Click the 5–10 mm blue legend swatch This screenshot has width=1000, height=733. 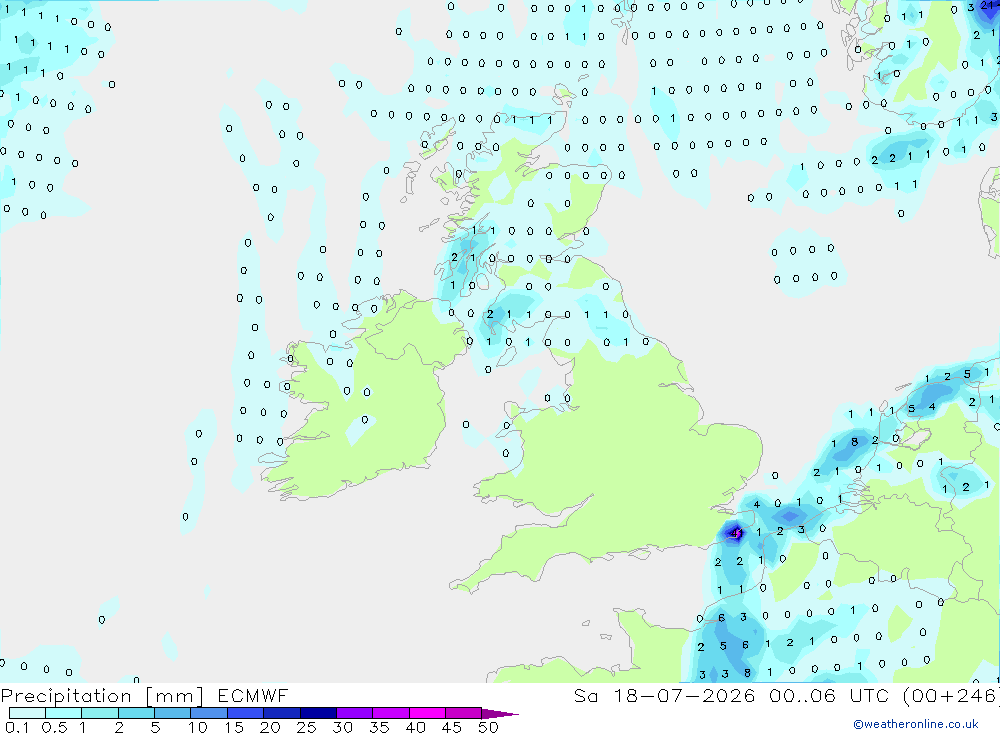pyautogui.click(x=173, y=713)
